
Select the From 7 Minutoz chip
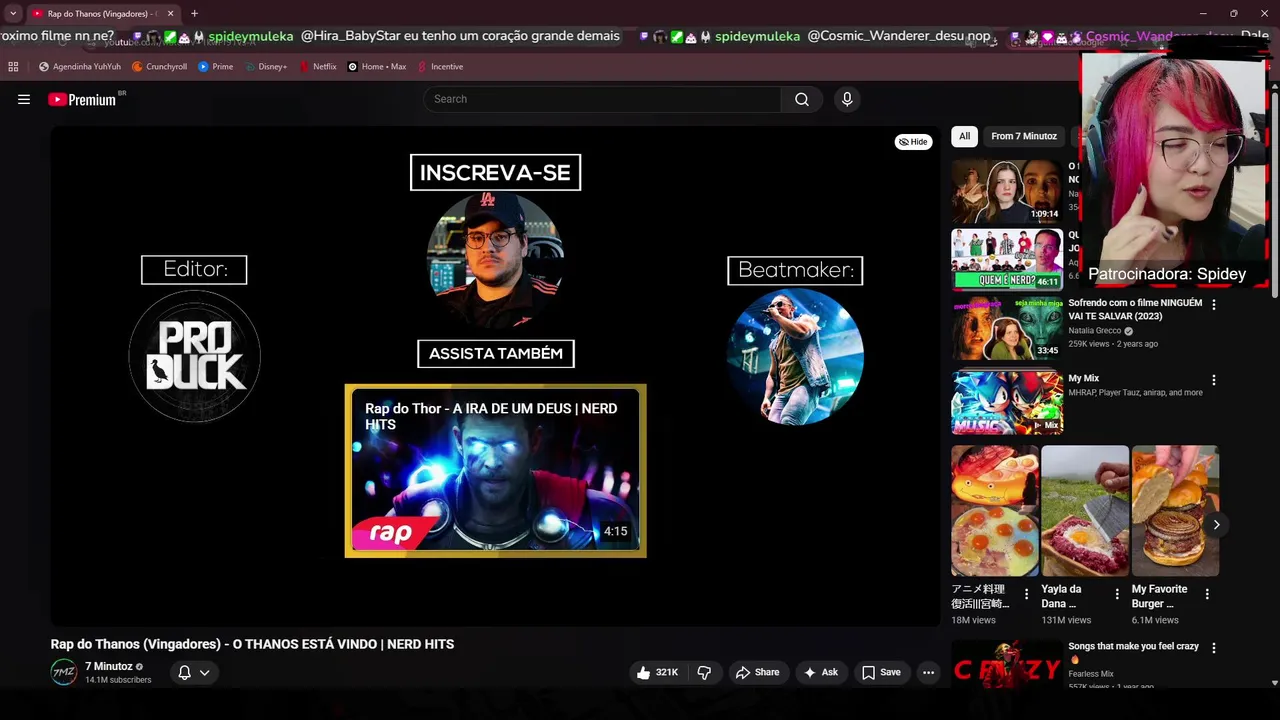1024,136
